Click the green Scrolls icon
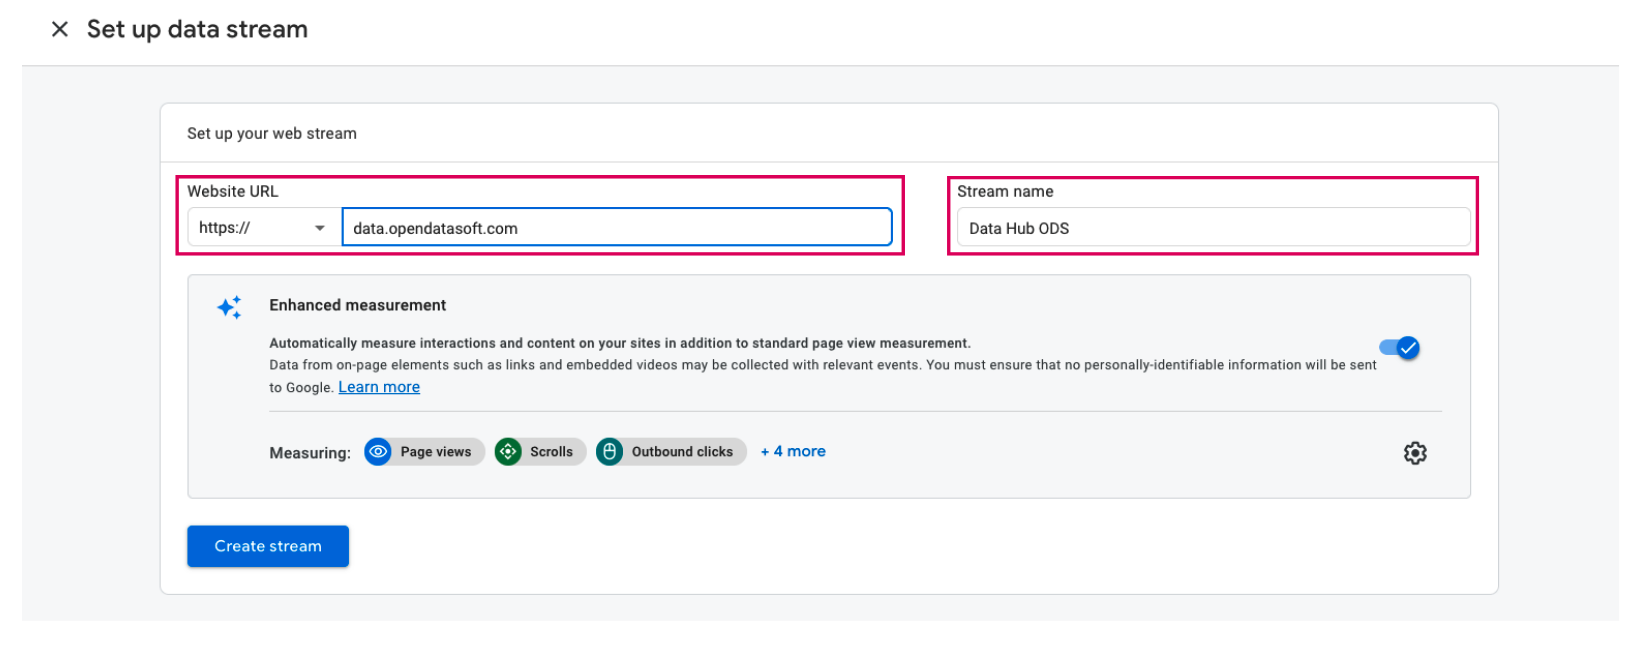 pyautogui.click(x=508, y=452)
